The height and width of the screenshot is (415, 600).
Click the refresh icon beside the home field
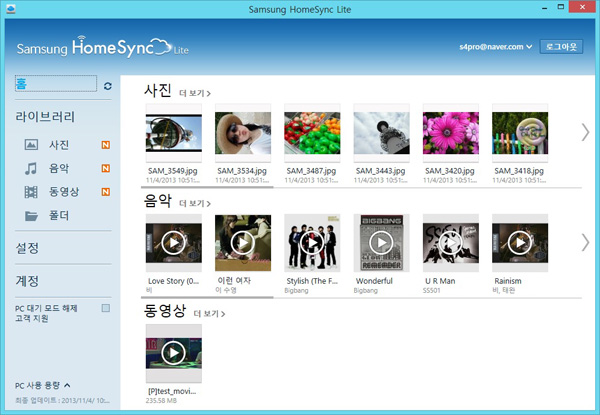click(x=108, y=87)
